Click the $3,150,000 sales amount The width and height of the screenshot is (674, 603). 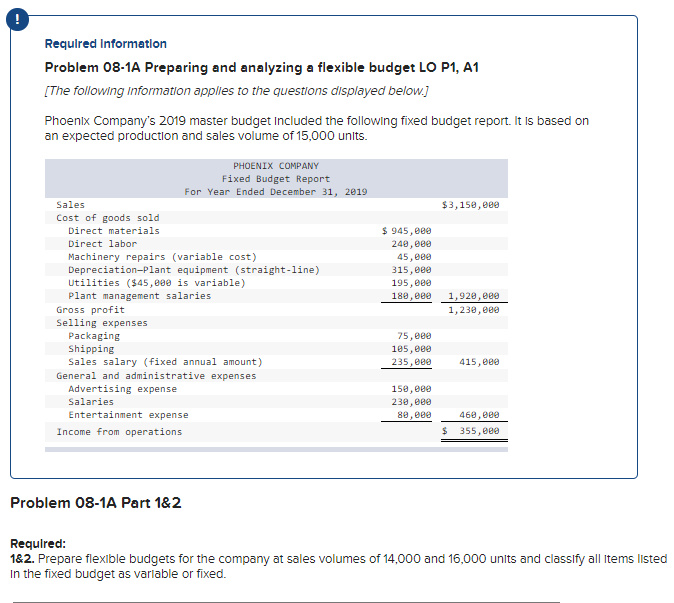471,205
